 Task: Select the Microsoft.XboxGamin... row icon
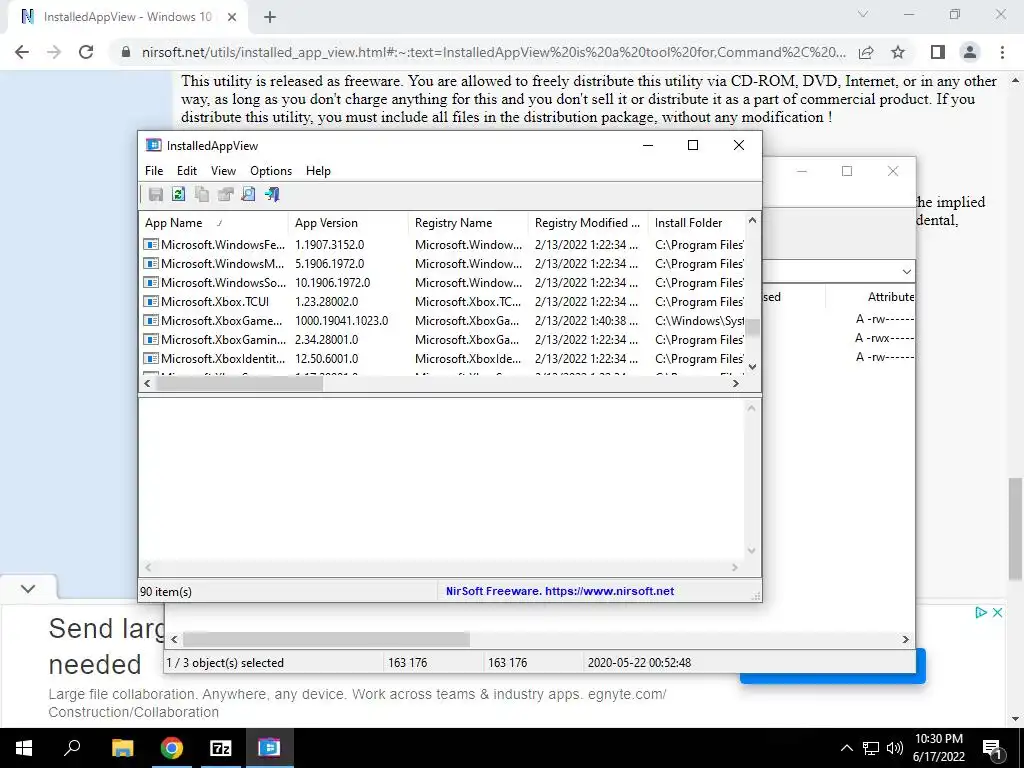point(151,340)
